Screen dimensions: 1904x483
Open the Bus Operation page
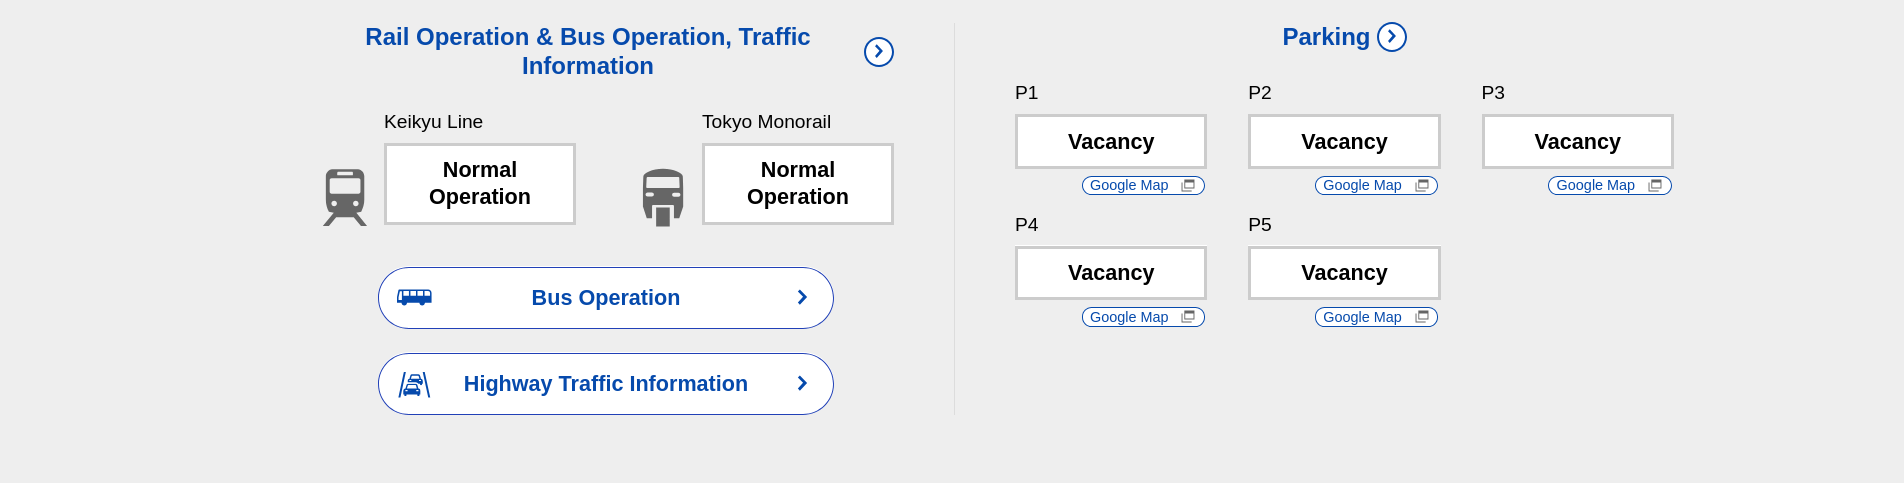point(605,298)
